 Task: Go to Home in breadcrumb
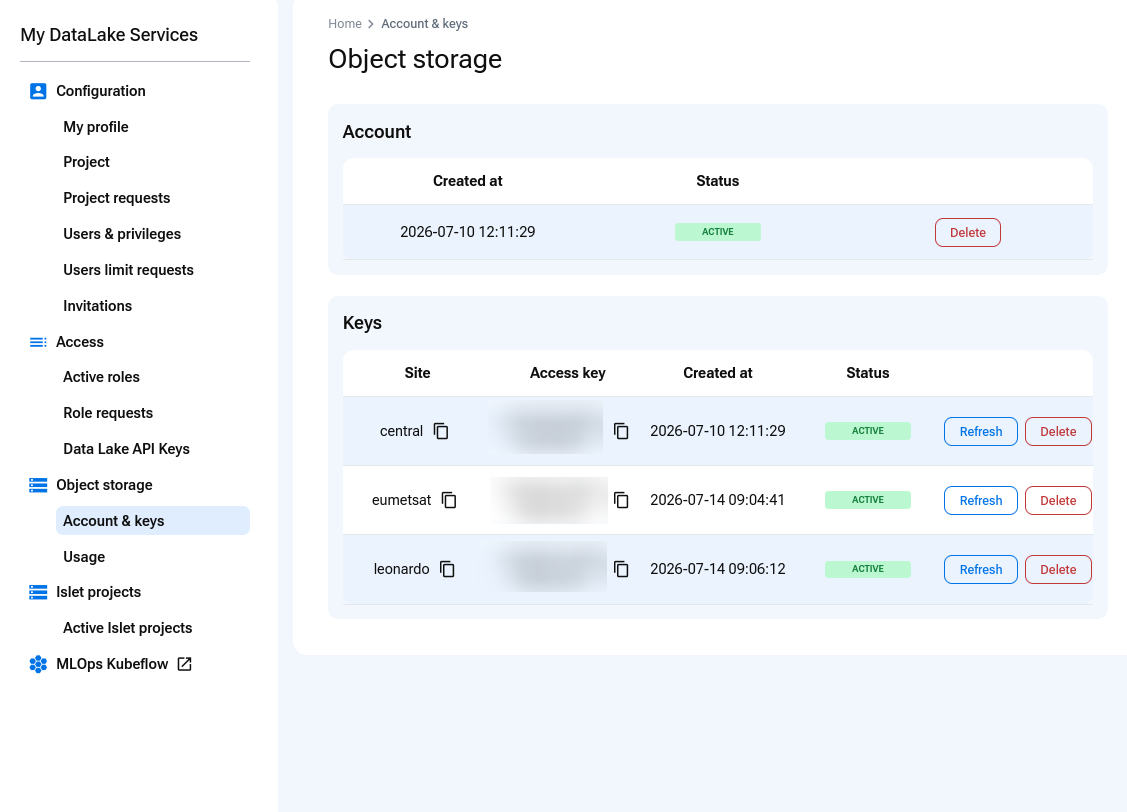(x=345, y=24)
